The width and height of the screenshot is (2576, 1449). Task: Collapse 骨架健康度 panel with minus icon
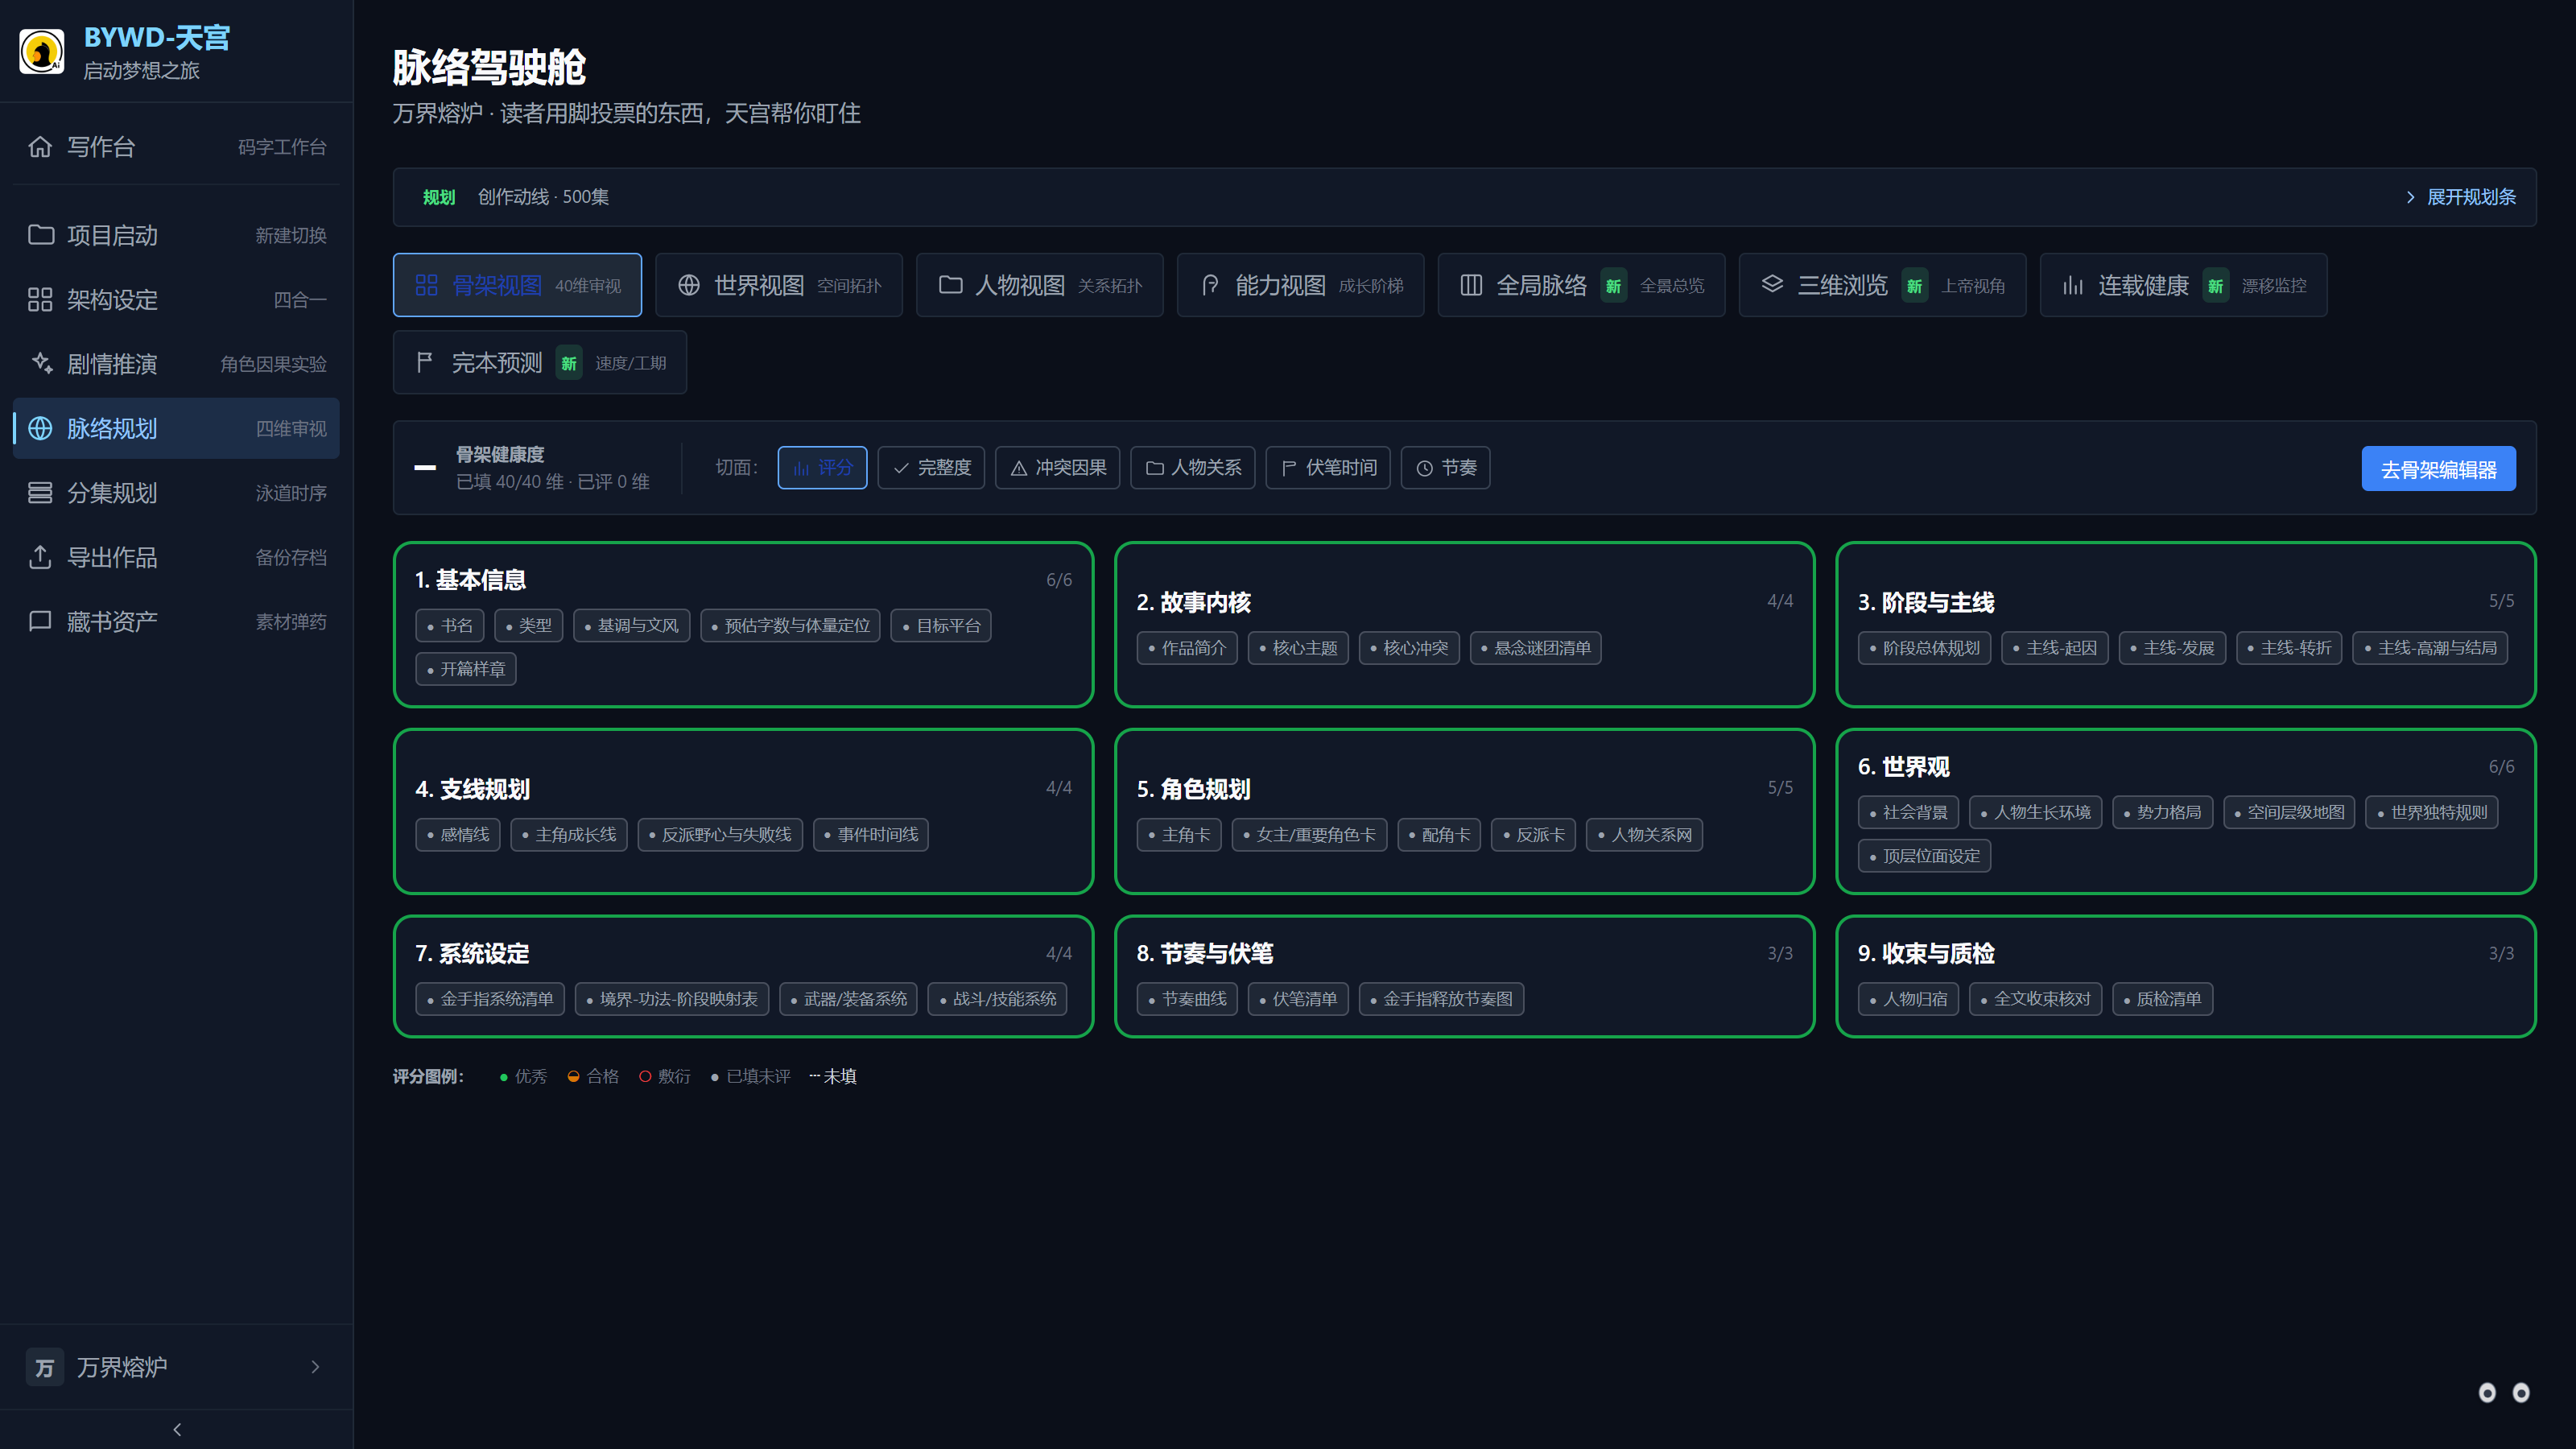(x=425, y=468)
